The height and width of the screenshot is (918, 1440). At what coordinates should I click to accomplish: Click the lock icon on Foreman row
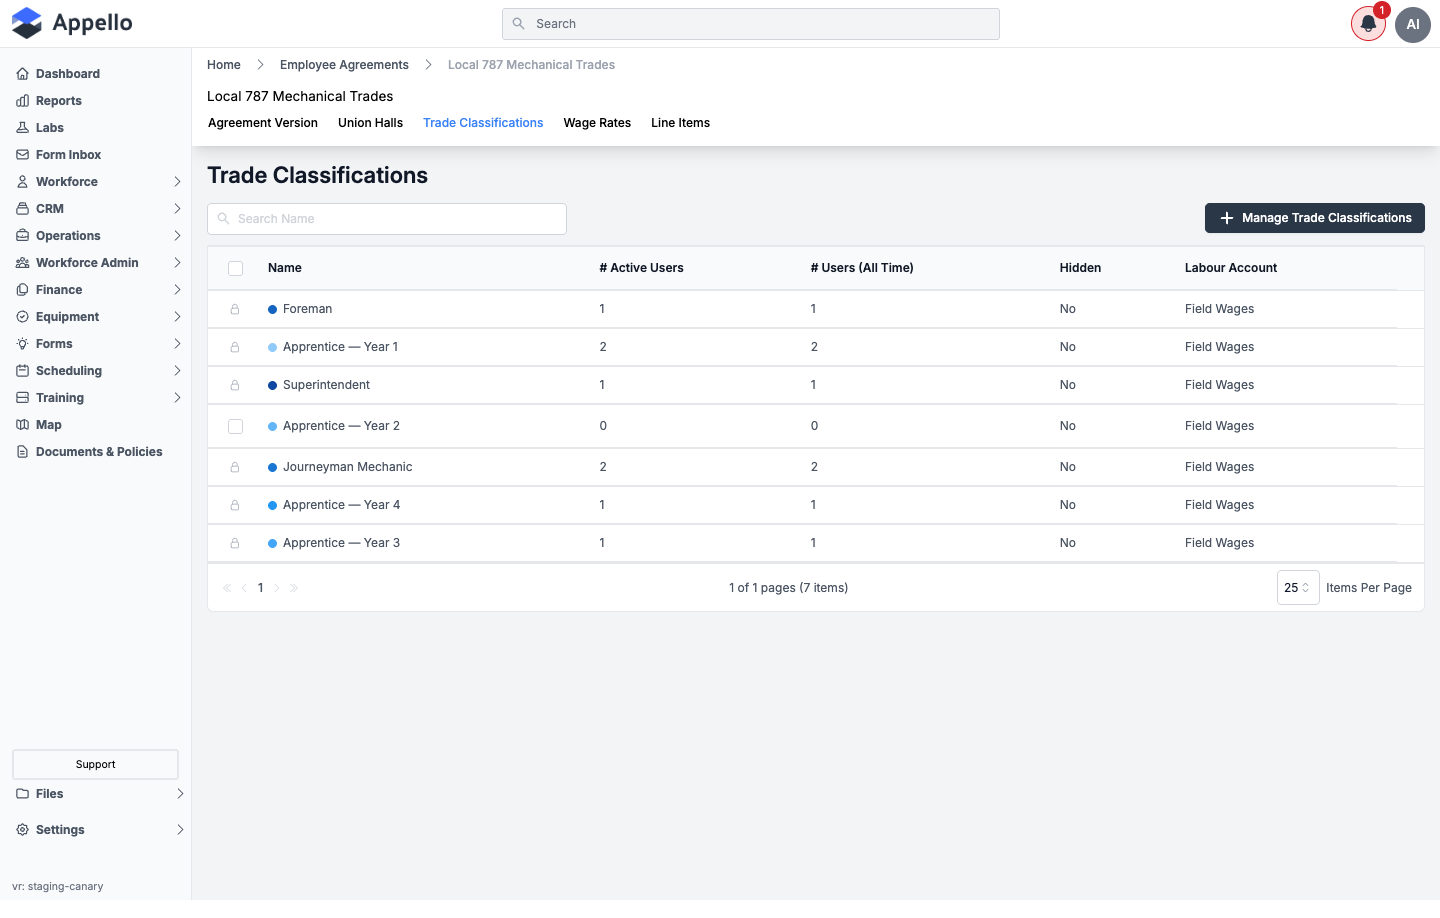[235, 310]
